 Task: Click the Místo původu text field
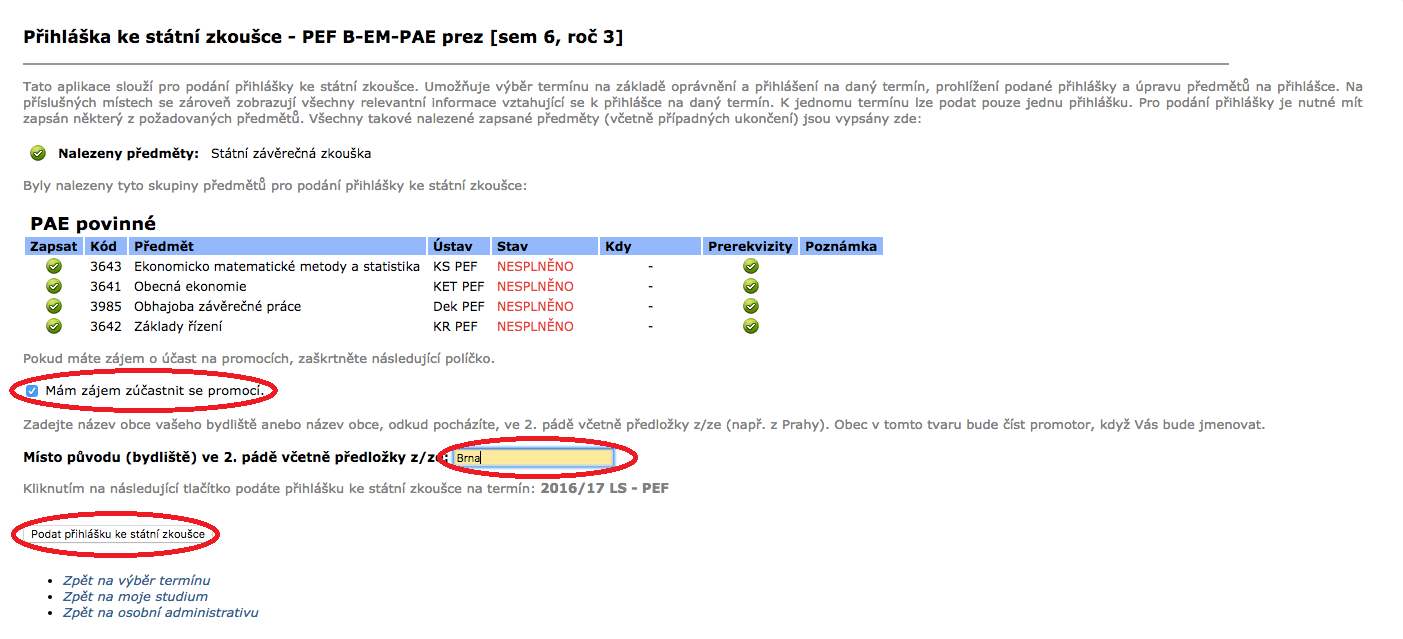pos(532,458)
